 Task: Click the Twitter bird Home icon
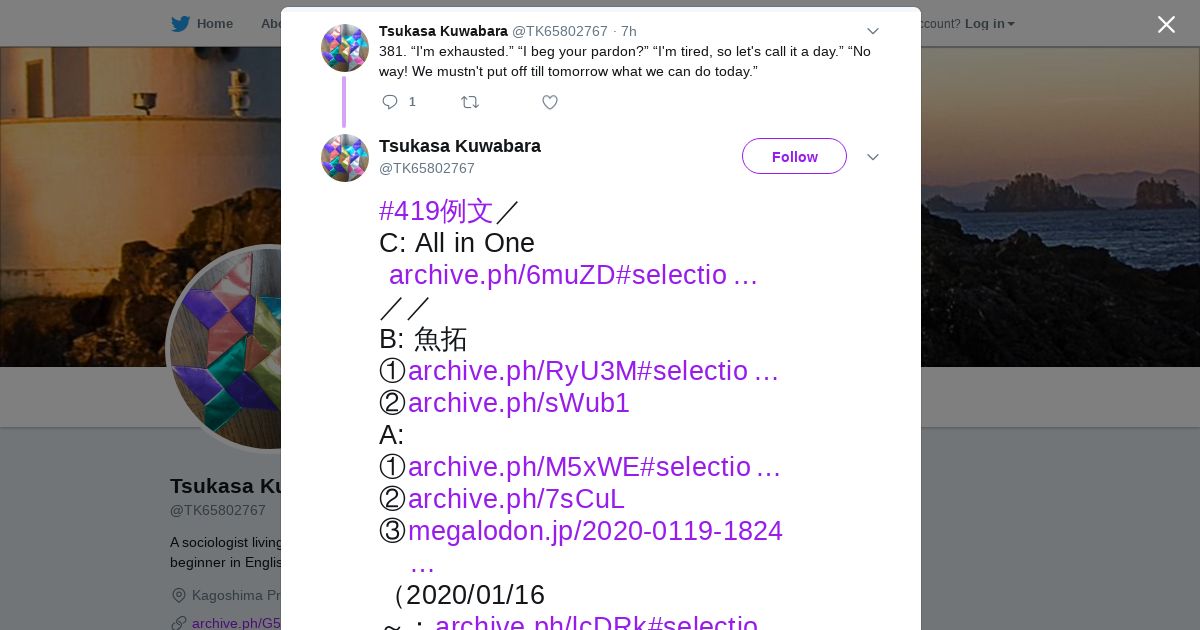click(x=180, y=24)
